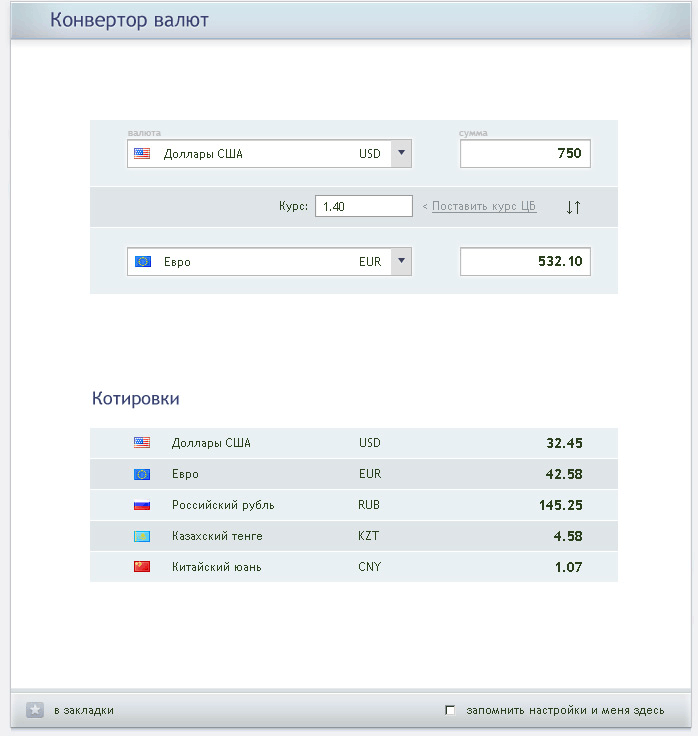Click the US flag in source currency selector
The image size is (698, 736).
pos(142,154)
